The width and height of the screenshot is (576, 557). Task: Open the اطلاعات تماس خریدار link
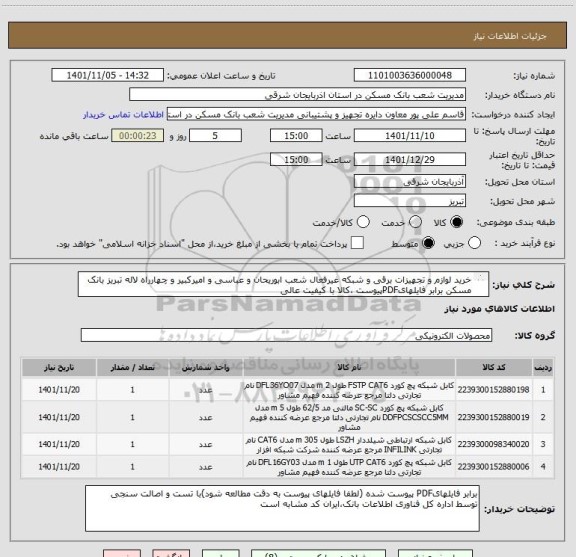(123, 115)
